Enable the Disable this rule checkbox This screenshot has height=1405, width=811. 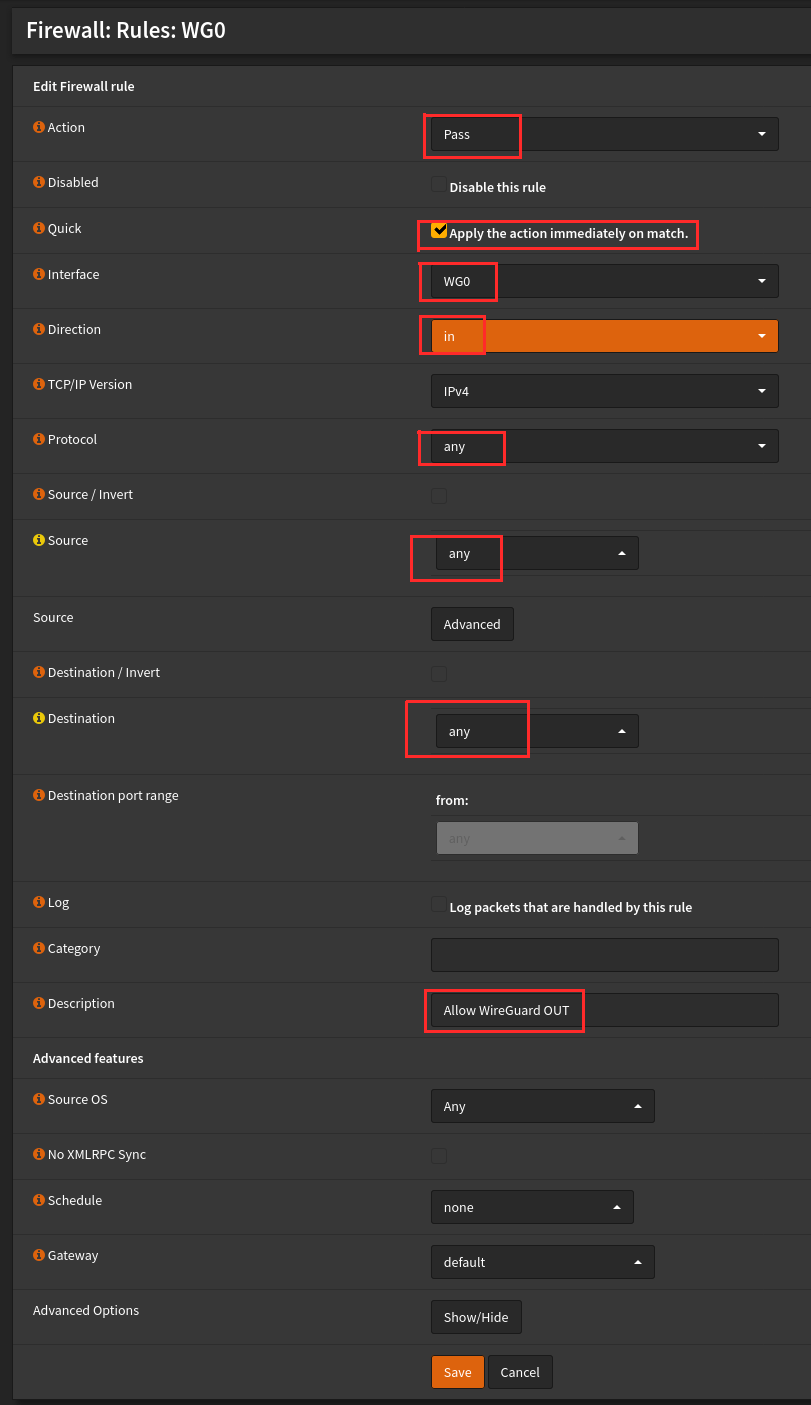[438, 185]
